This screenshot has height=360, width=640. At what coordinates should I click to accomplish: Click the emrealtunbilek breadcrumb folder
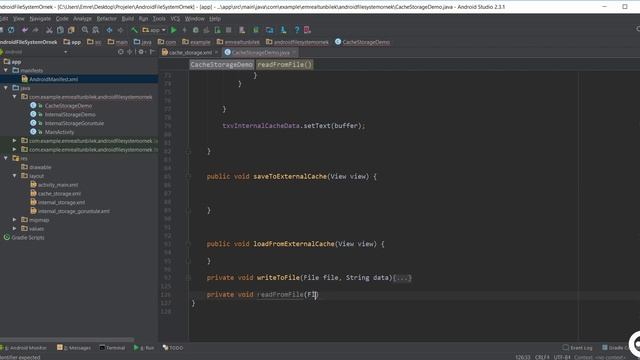click(238, 42)
